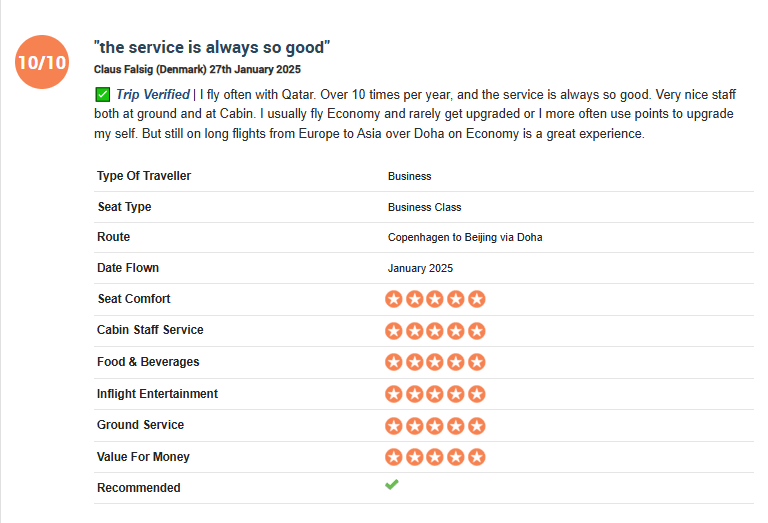Click the green Recommended checkmark
Viewport: 768px width, 523px height.
[392, 484]
